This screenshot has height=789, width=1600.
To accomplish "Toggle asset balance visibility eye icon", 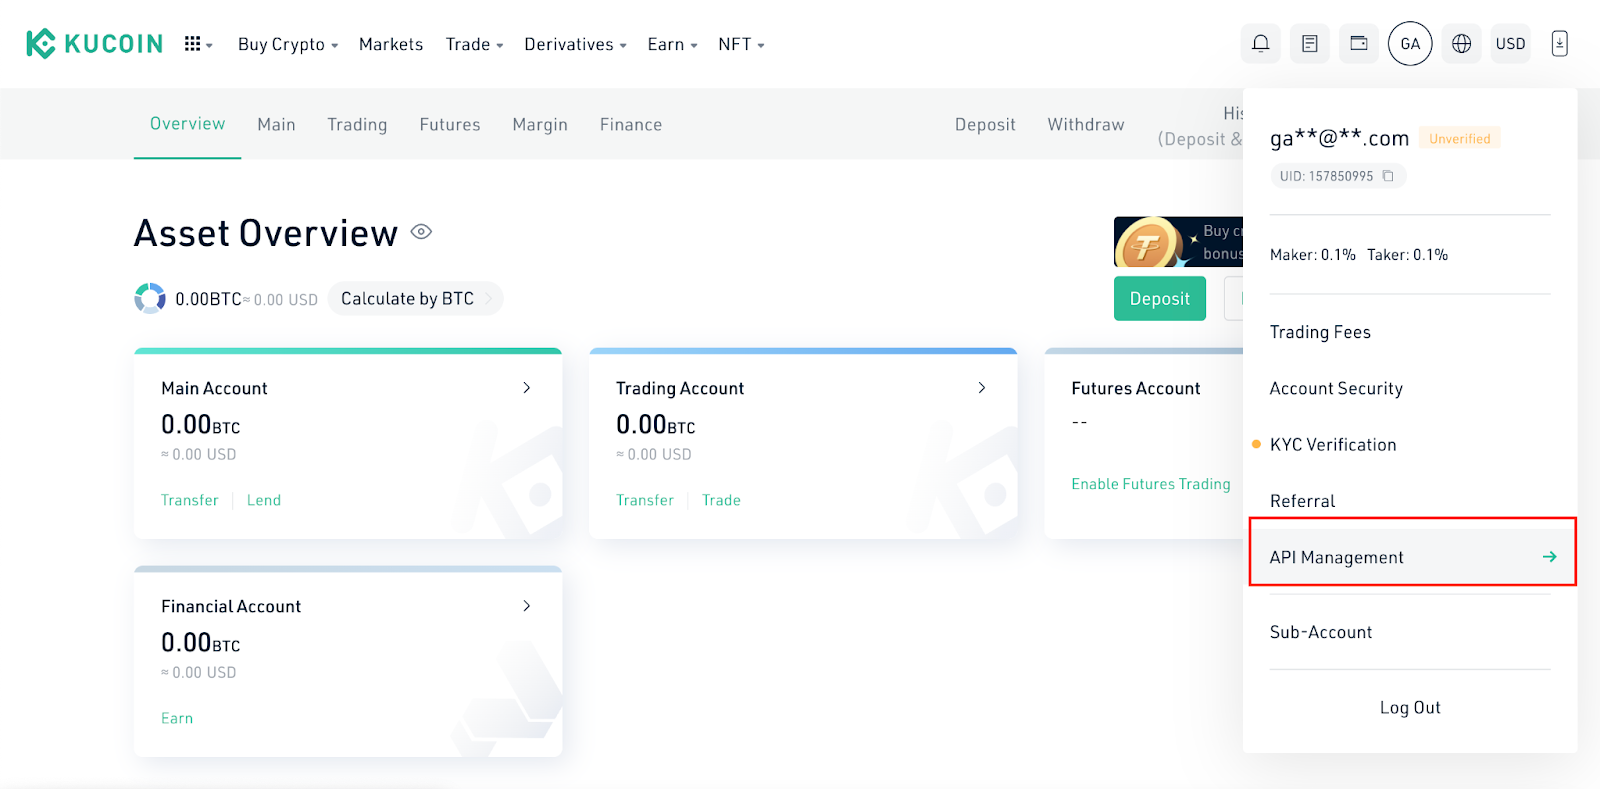I will pos(421,232).
